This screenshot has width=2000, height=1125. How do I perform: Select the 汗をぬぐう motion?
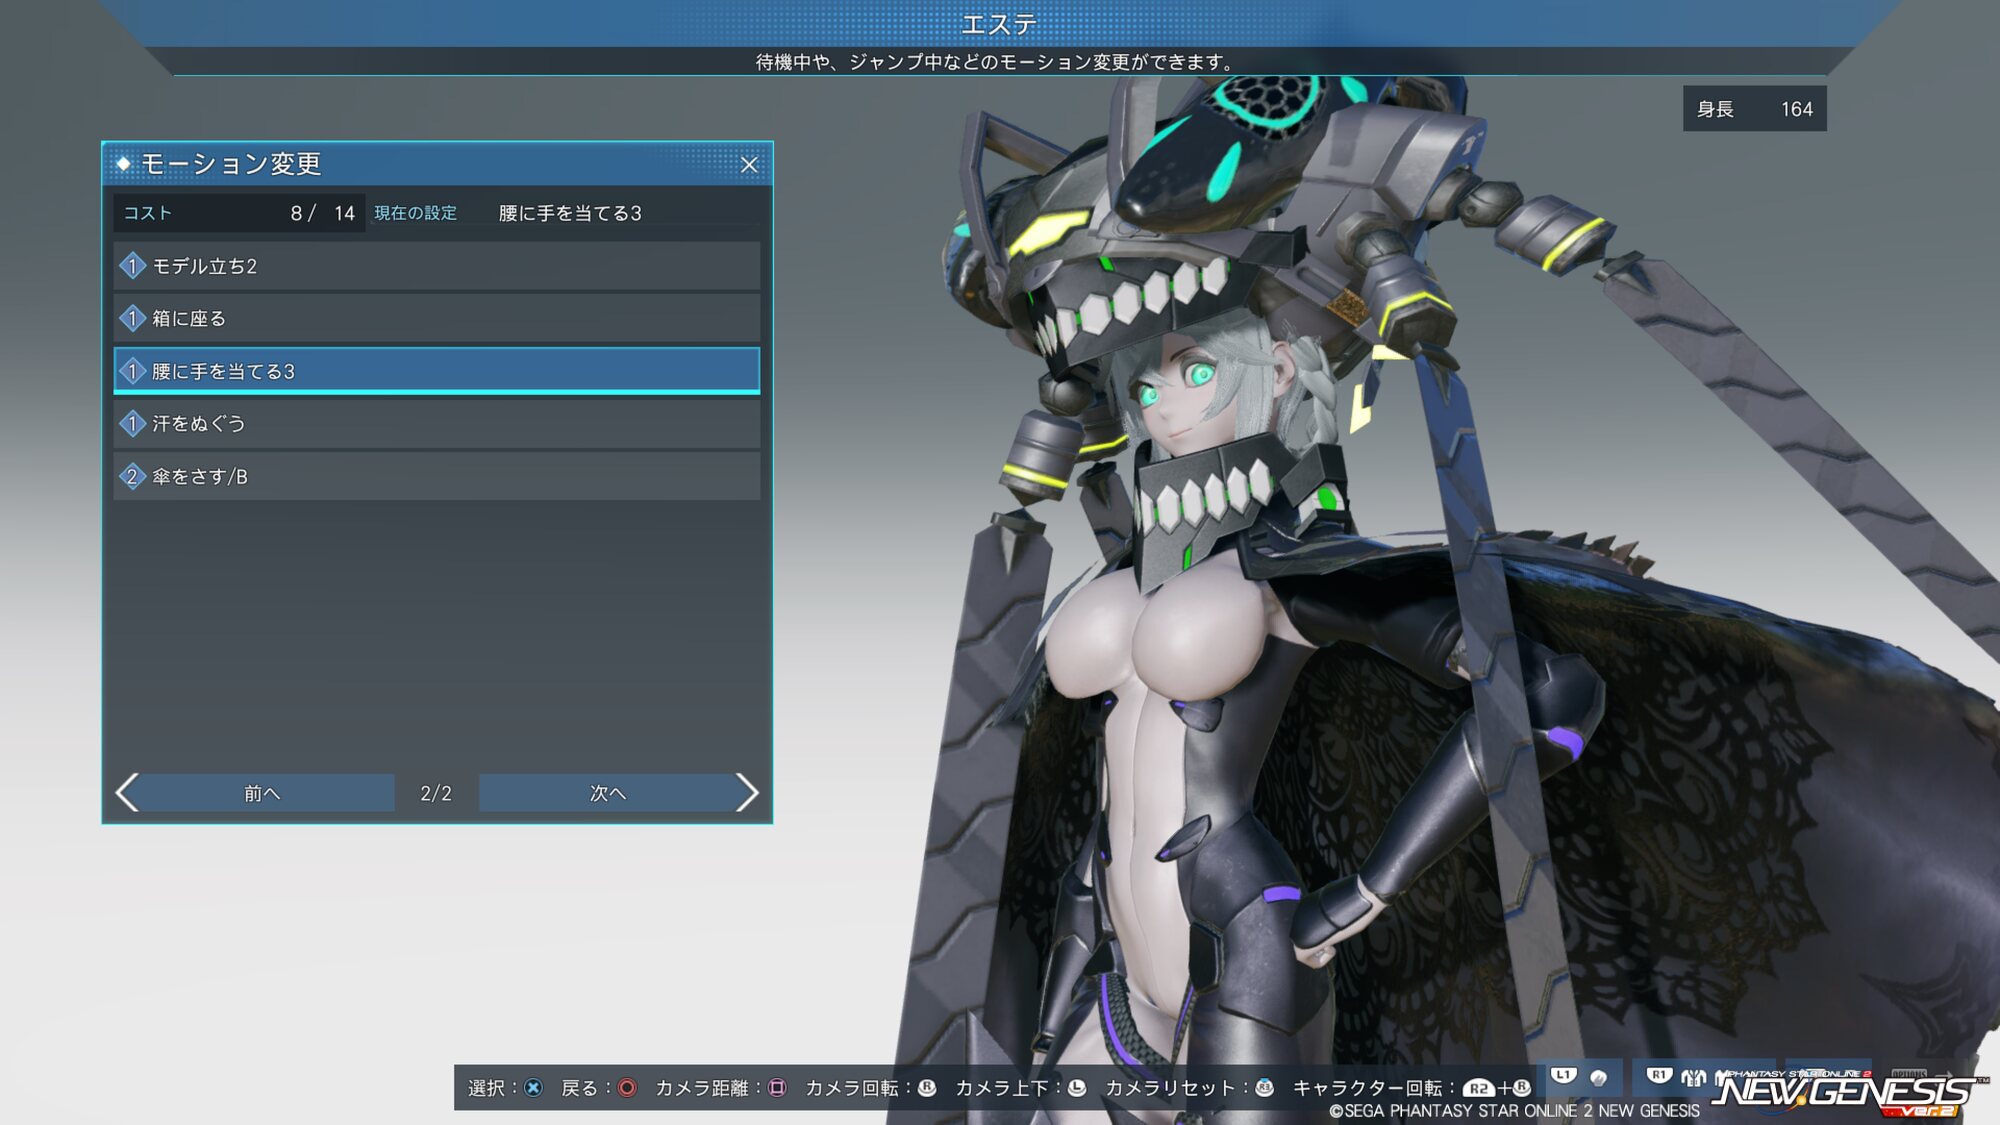436,424
